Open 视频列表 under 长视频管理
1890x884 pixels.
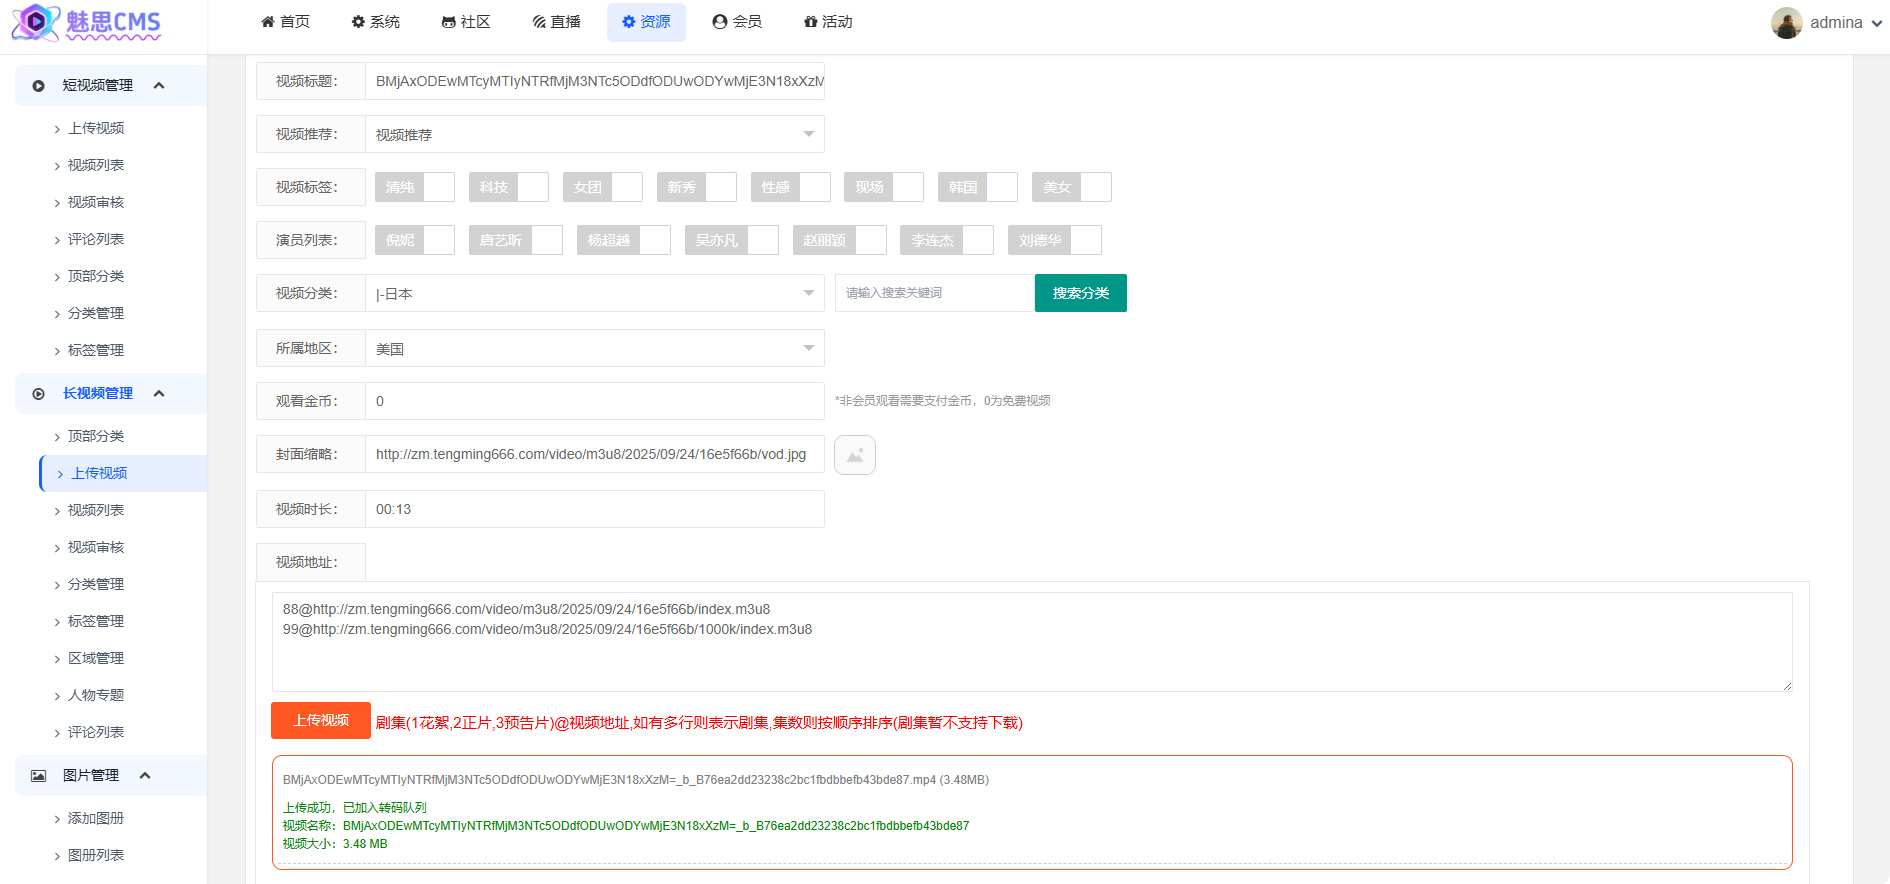click(x=96, y=510)
